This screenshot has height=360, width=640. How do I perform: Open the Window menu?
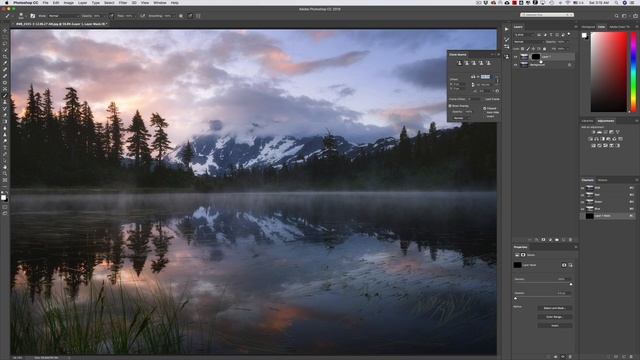pyautogui.click(x=160, y=2)
